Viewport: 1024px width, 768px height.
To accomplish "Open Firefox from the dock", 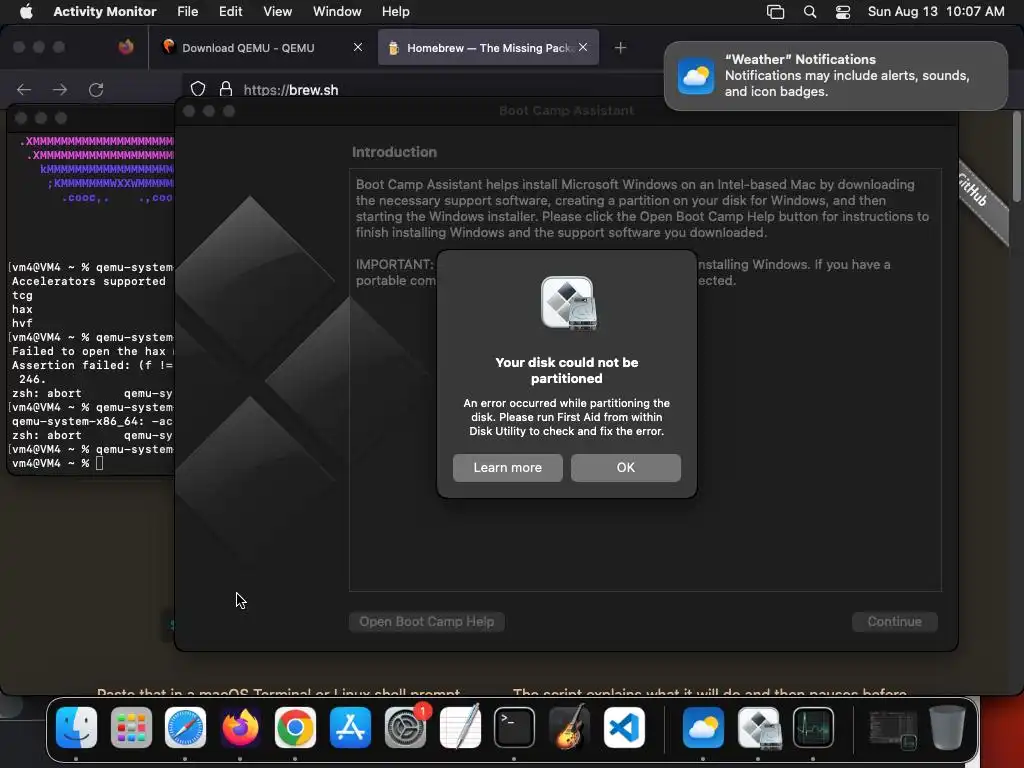I will pyautogui.click(x=240, y=727).
